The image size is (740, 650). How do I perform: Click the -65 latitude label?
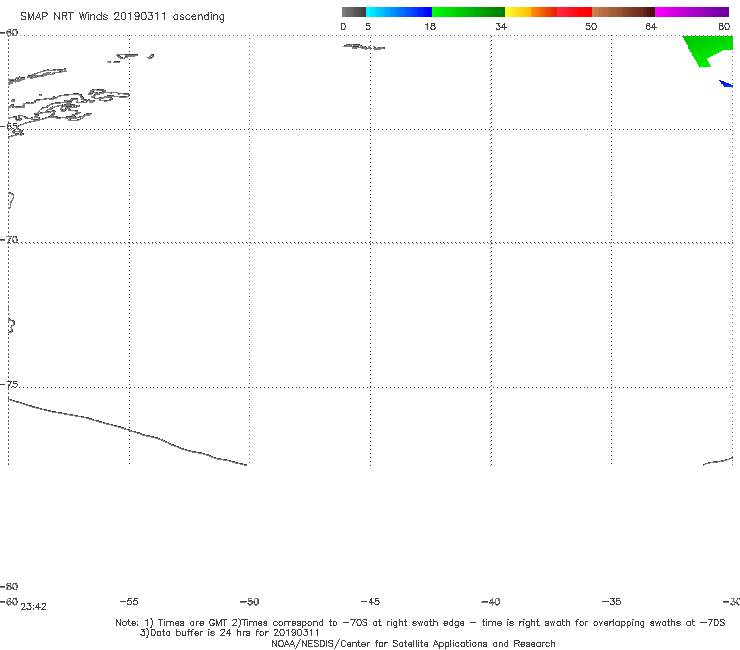tap(9, 127)
